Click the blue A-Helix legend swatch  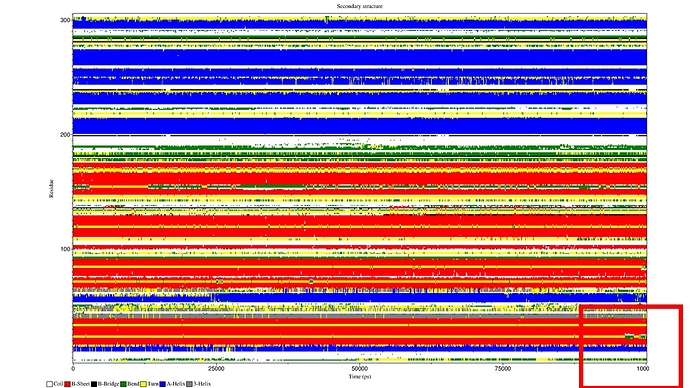[x=162, y=384]
